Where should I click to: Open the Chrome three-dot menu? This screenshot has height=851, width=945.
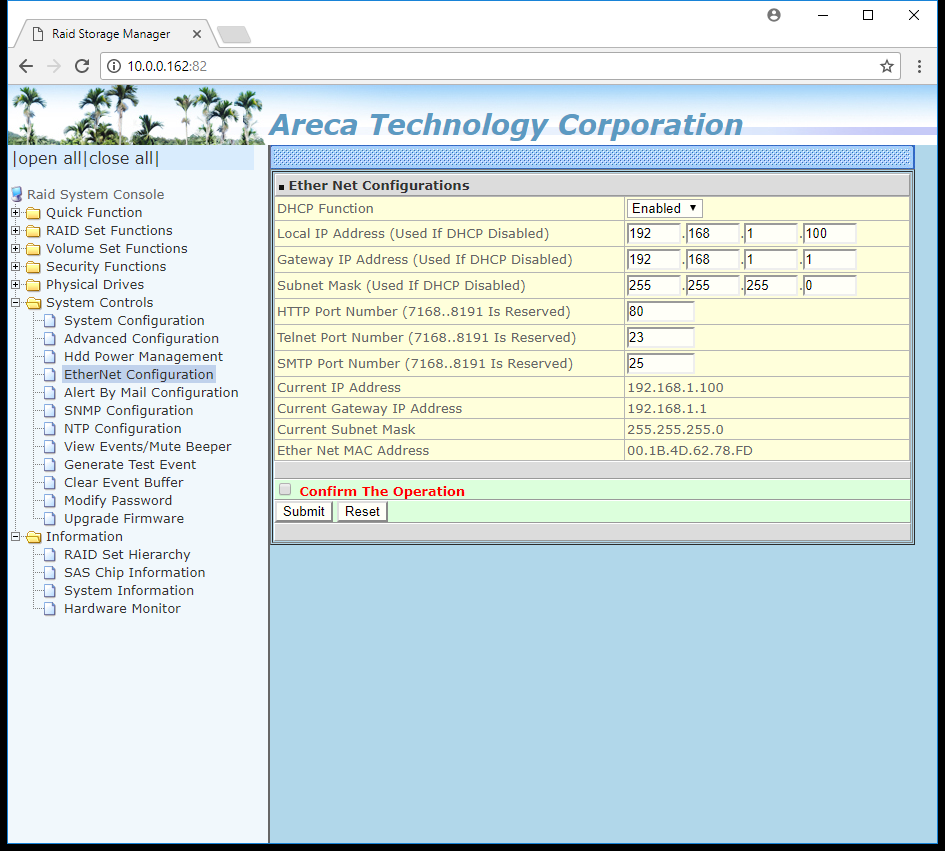919,66
